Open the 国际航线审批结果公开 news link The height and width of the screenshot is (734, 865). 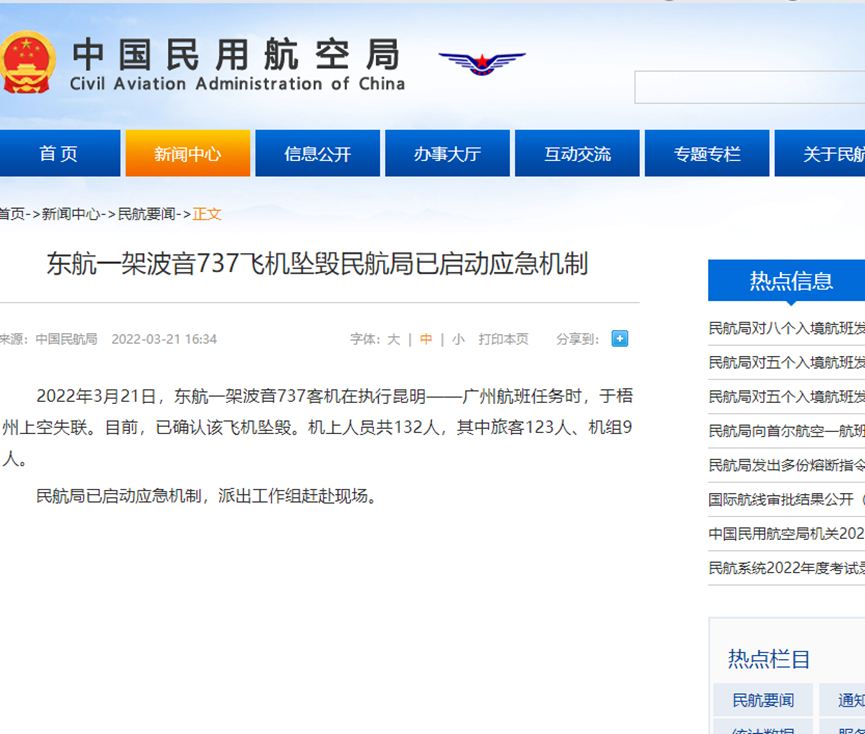tap(786, 499)
